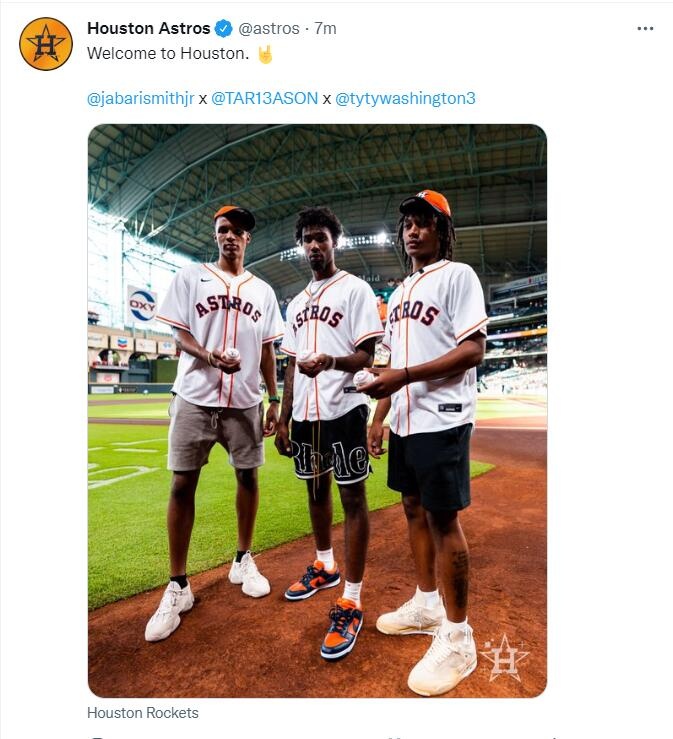Click the right player's orange cap
The width and height of the screenshot is (673, 739).
tap(427, 203)
